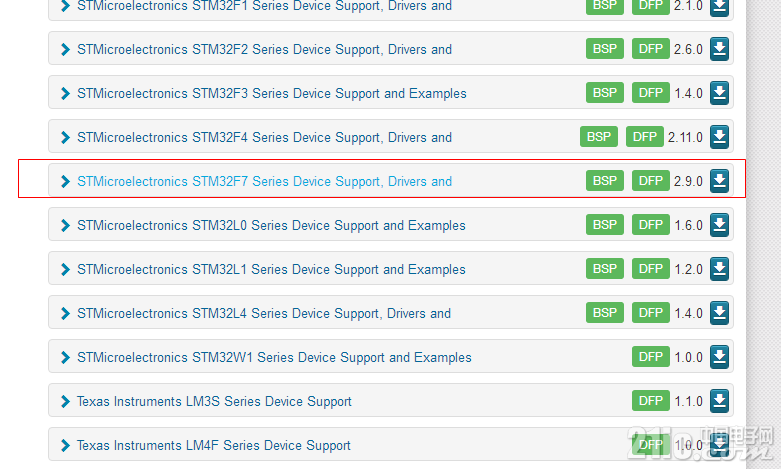Open Texas Instruments LM4F Series Device Support
Image resolution: width=781 pixels, height=469 pixels.
(x=214, y=445)
